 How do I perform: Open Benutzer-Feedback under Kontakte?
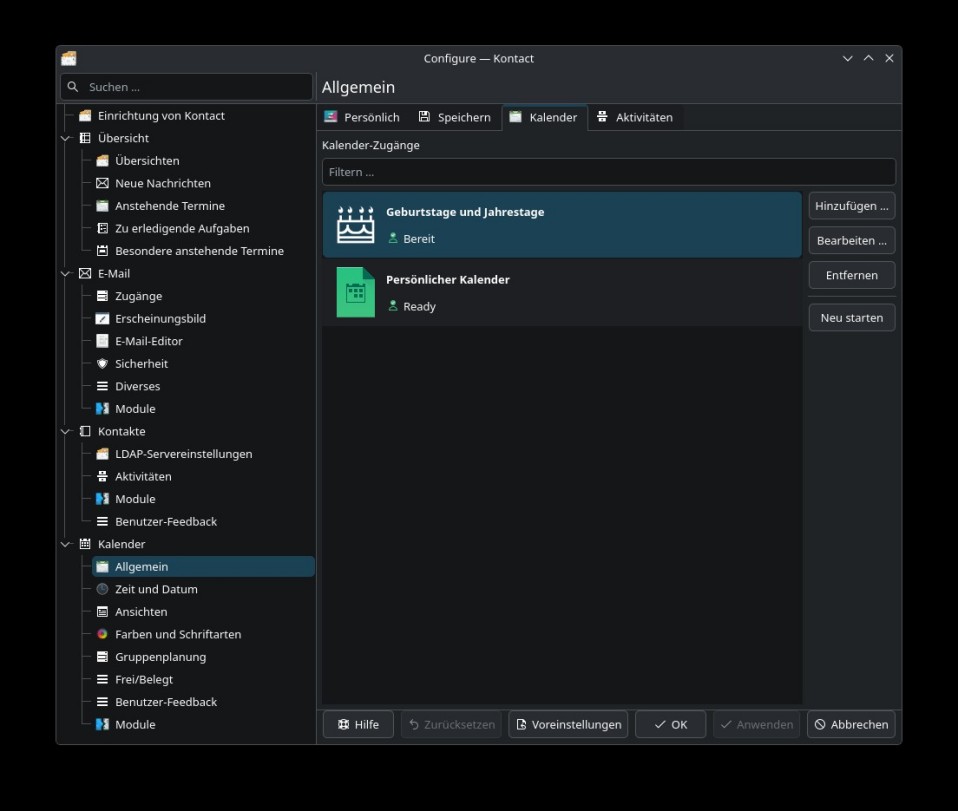[x=166, y=522]
